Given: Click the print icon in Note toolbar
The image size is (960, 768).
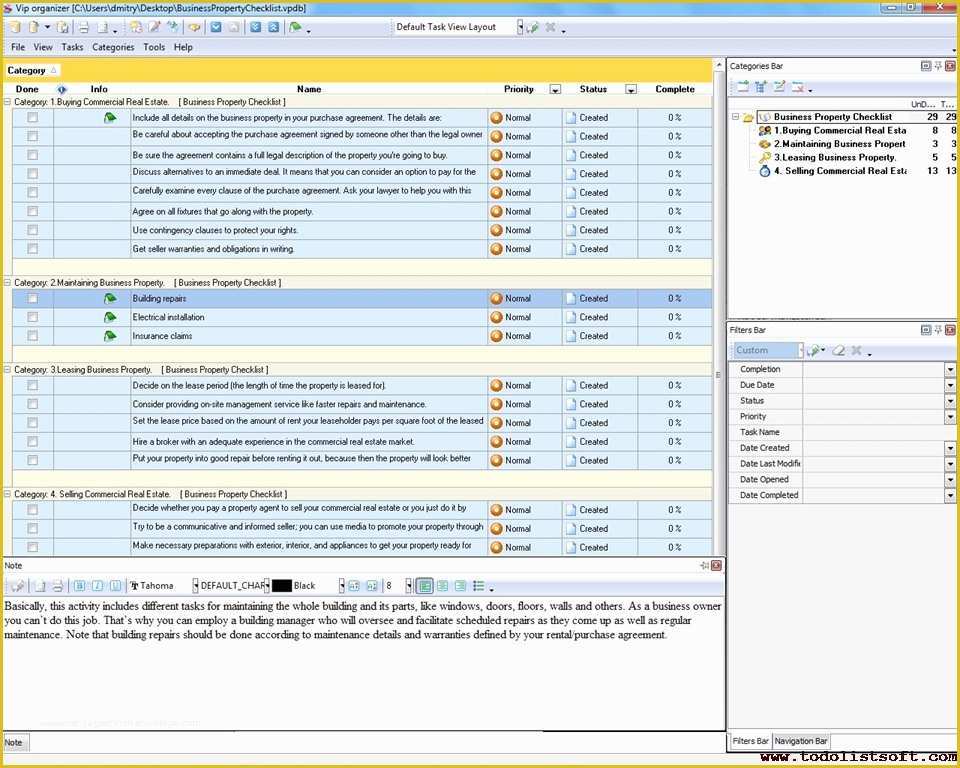Looking at the screenshot, I should tap(58, 586).
